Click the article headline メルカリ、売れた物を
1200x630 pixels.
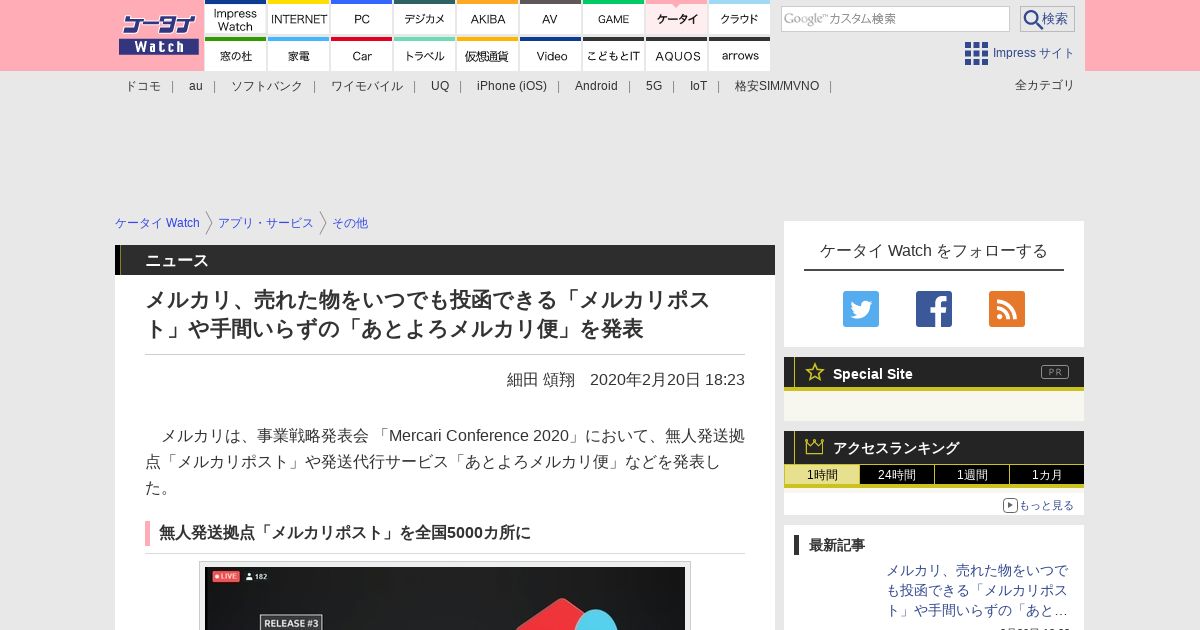428,314
